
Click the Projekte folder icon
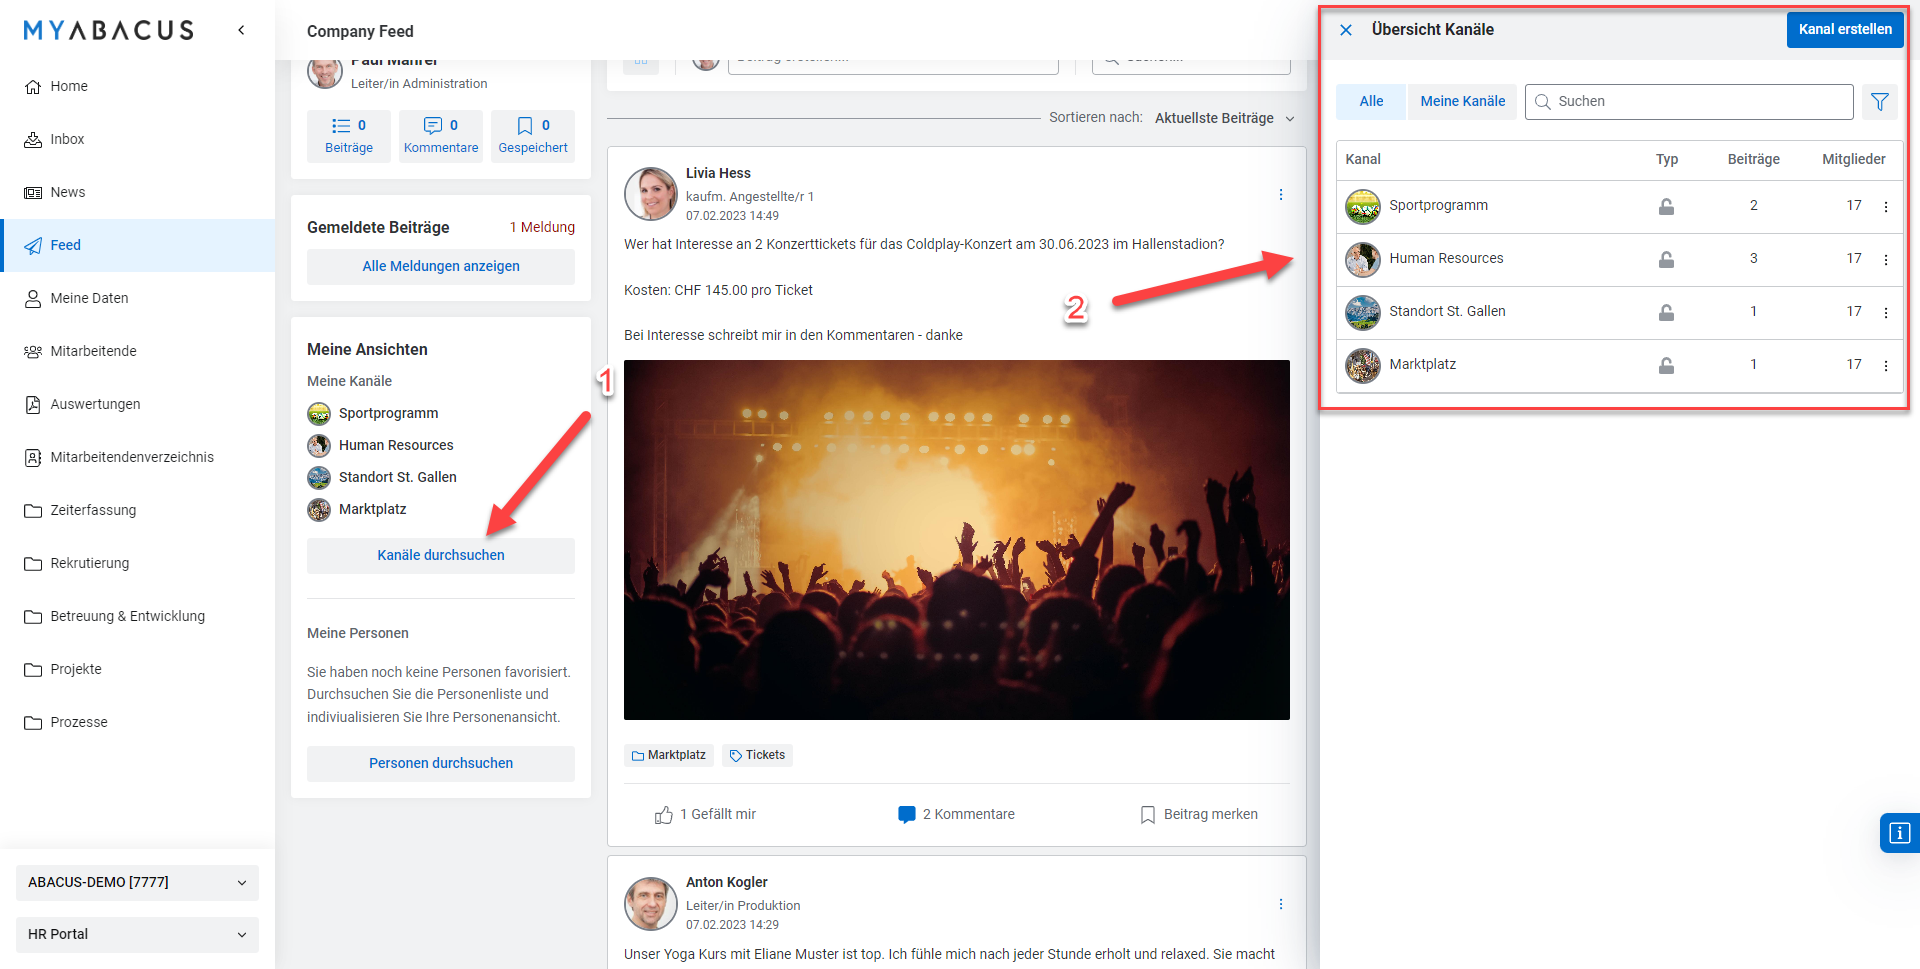click(x=33, y=669)
